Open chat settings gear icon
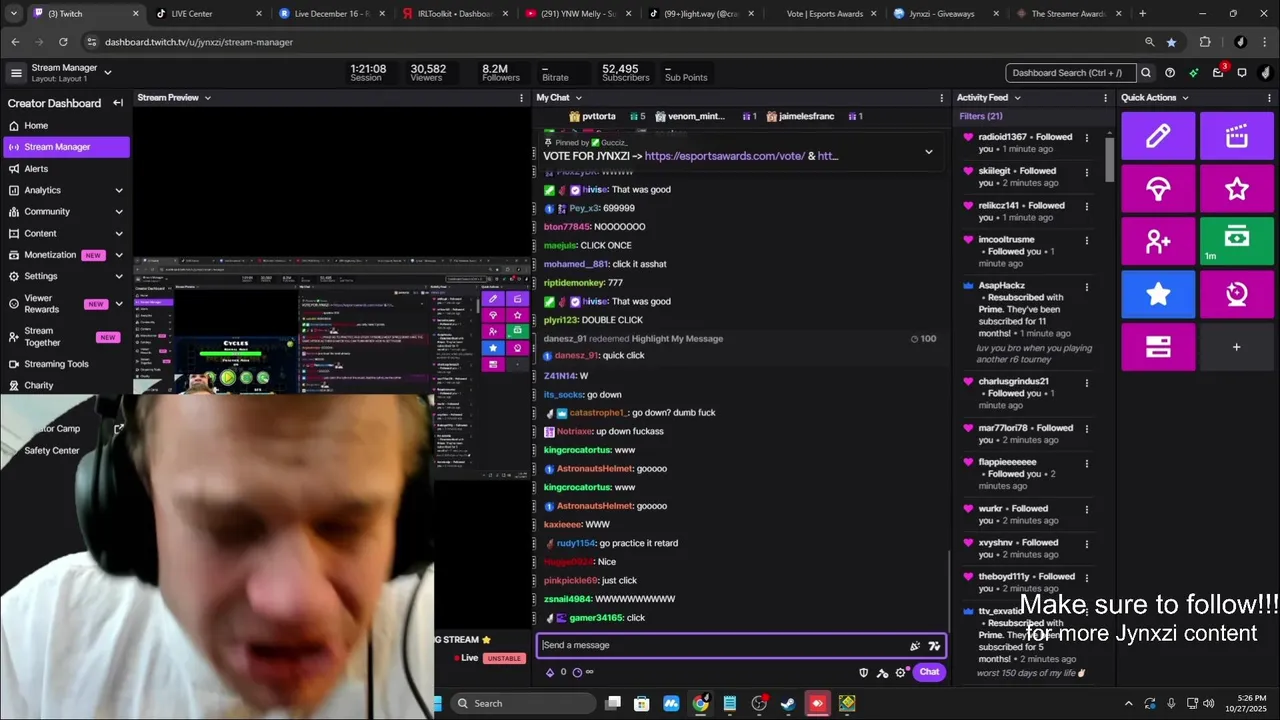The height and width of the screenshot is (720, 1280). click(900, 673)
